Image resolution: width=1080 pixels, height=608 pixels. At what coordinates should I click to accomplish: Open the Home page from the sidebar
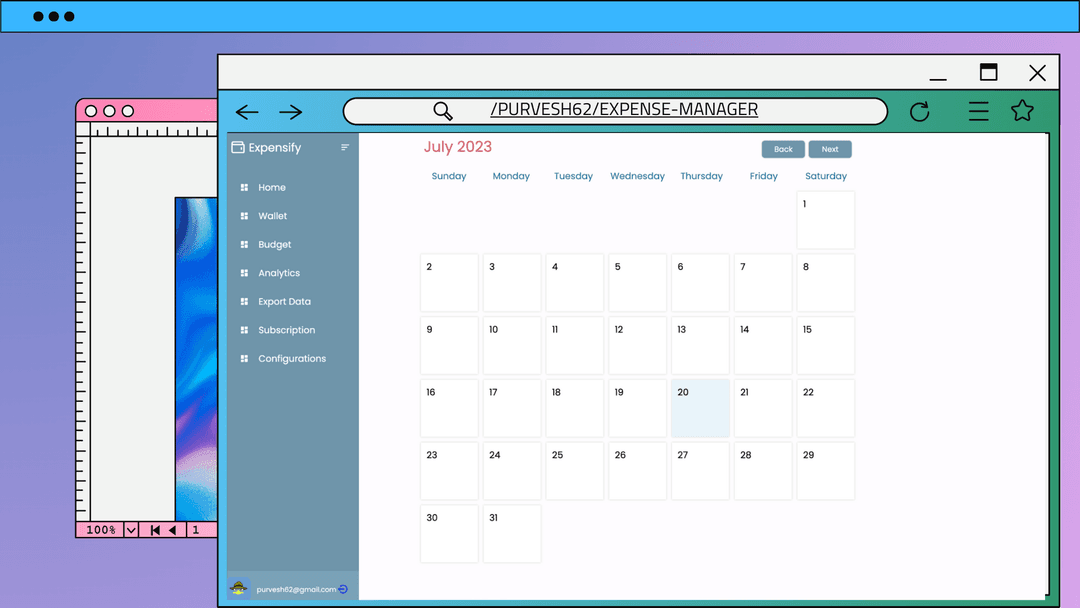[x=271, y=187]
